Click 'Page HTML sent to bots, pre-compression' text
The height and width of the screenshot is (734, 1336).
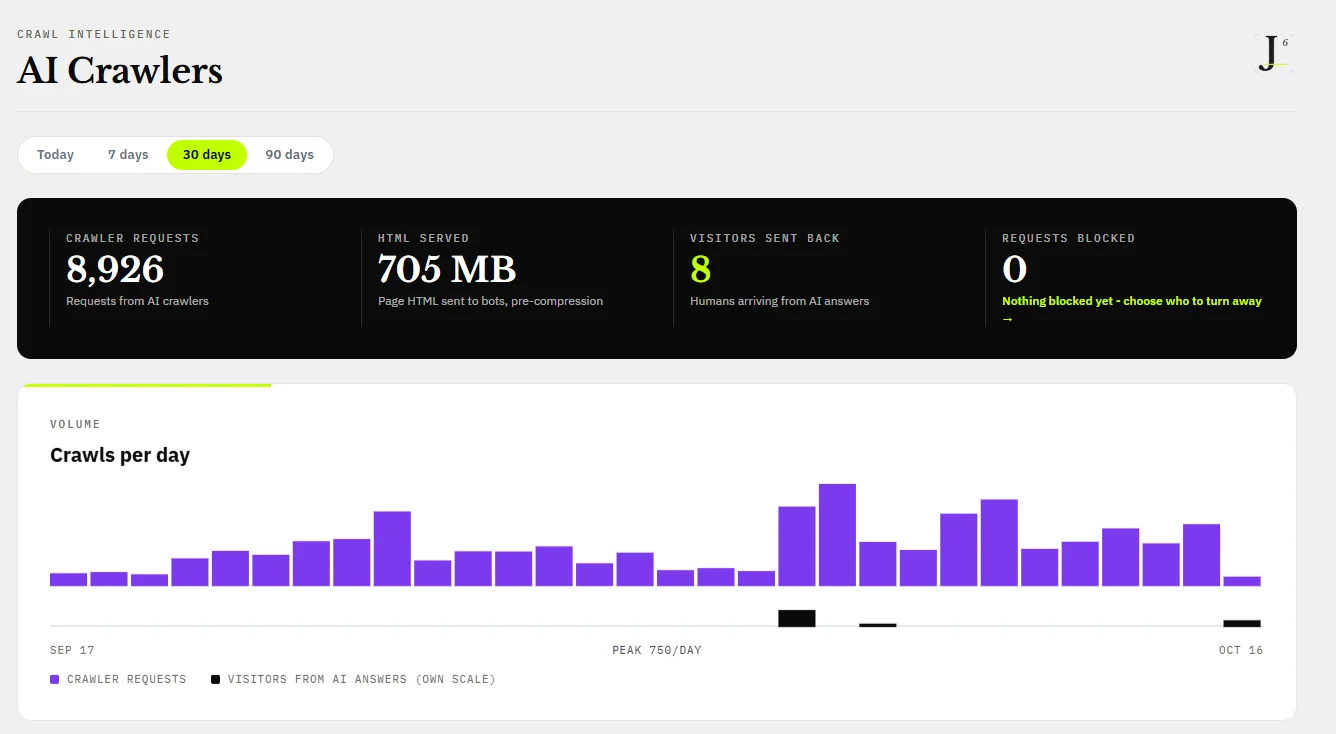coord(490,301)
